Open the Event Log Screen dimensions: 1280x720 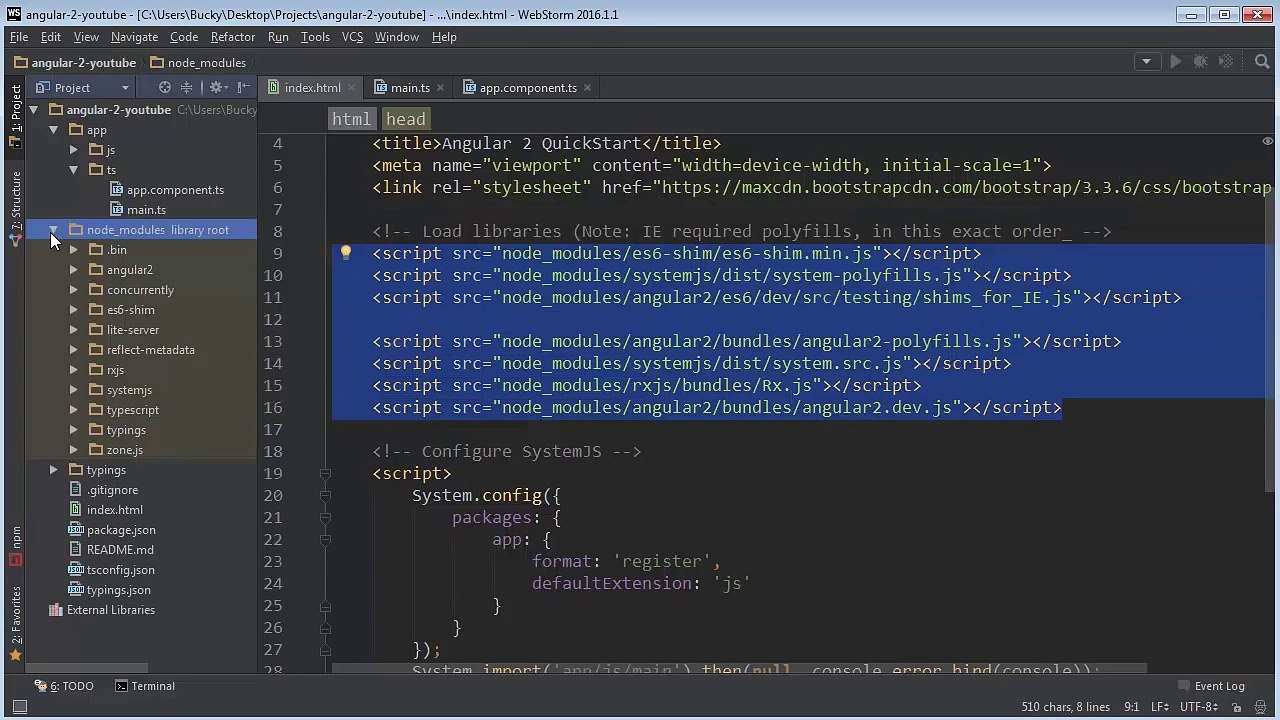[1211, 686]
